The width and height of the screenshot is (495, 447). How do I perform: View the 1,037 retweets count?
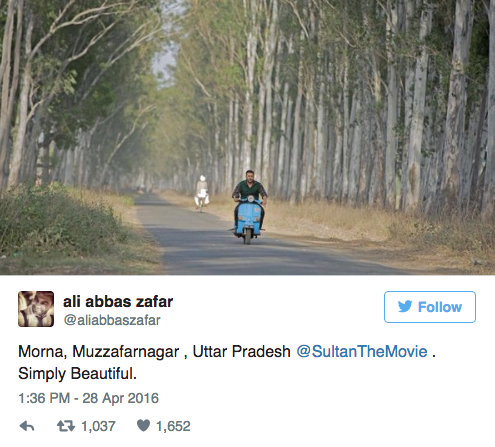pyautogui.click(x=98, y=426)
